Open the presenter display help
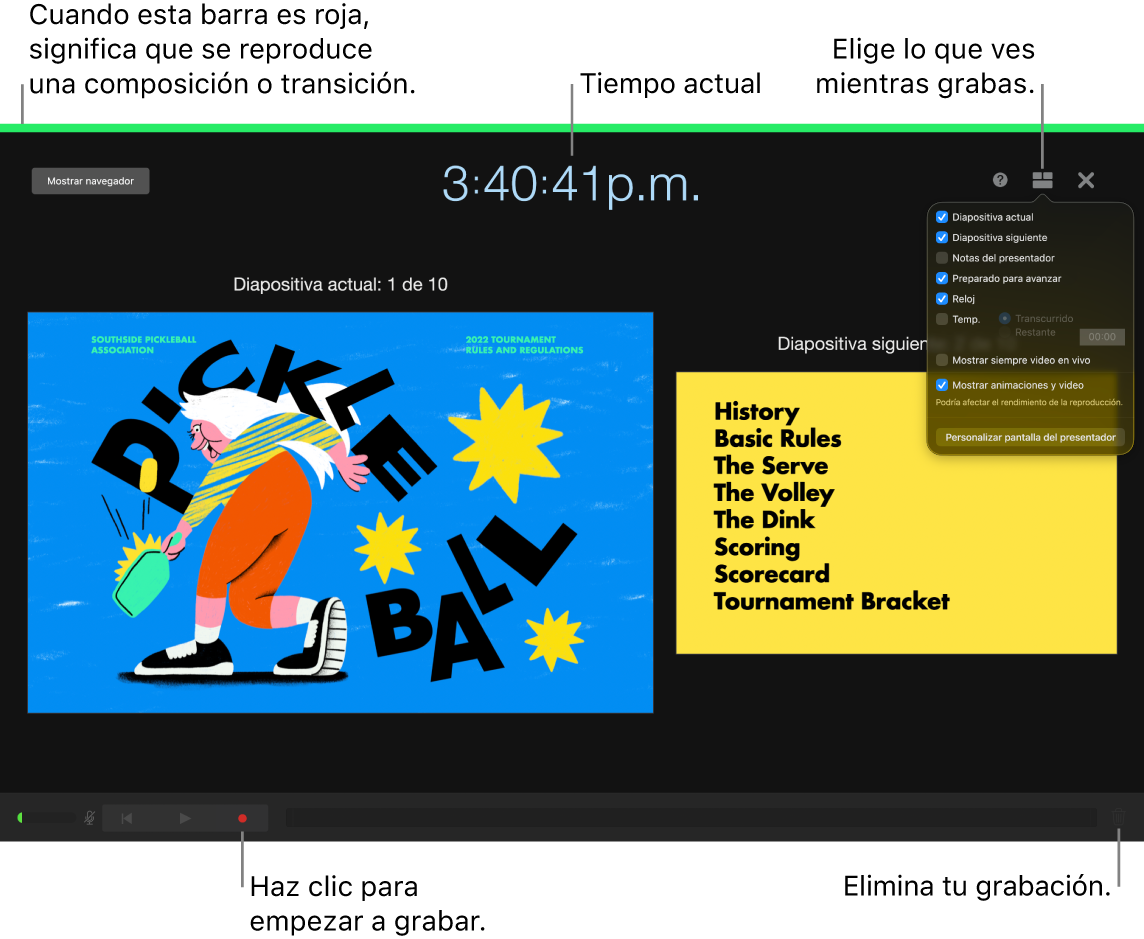The width and height of the screenshot is (1144, 939). tap(1000, 180)
